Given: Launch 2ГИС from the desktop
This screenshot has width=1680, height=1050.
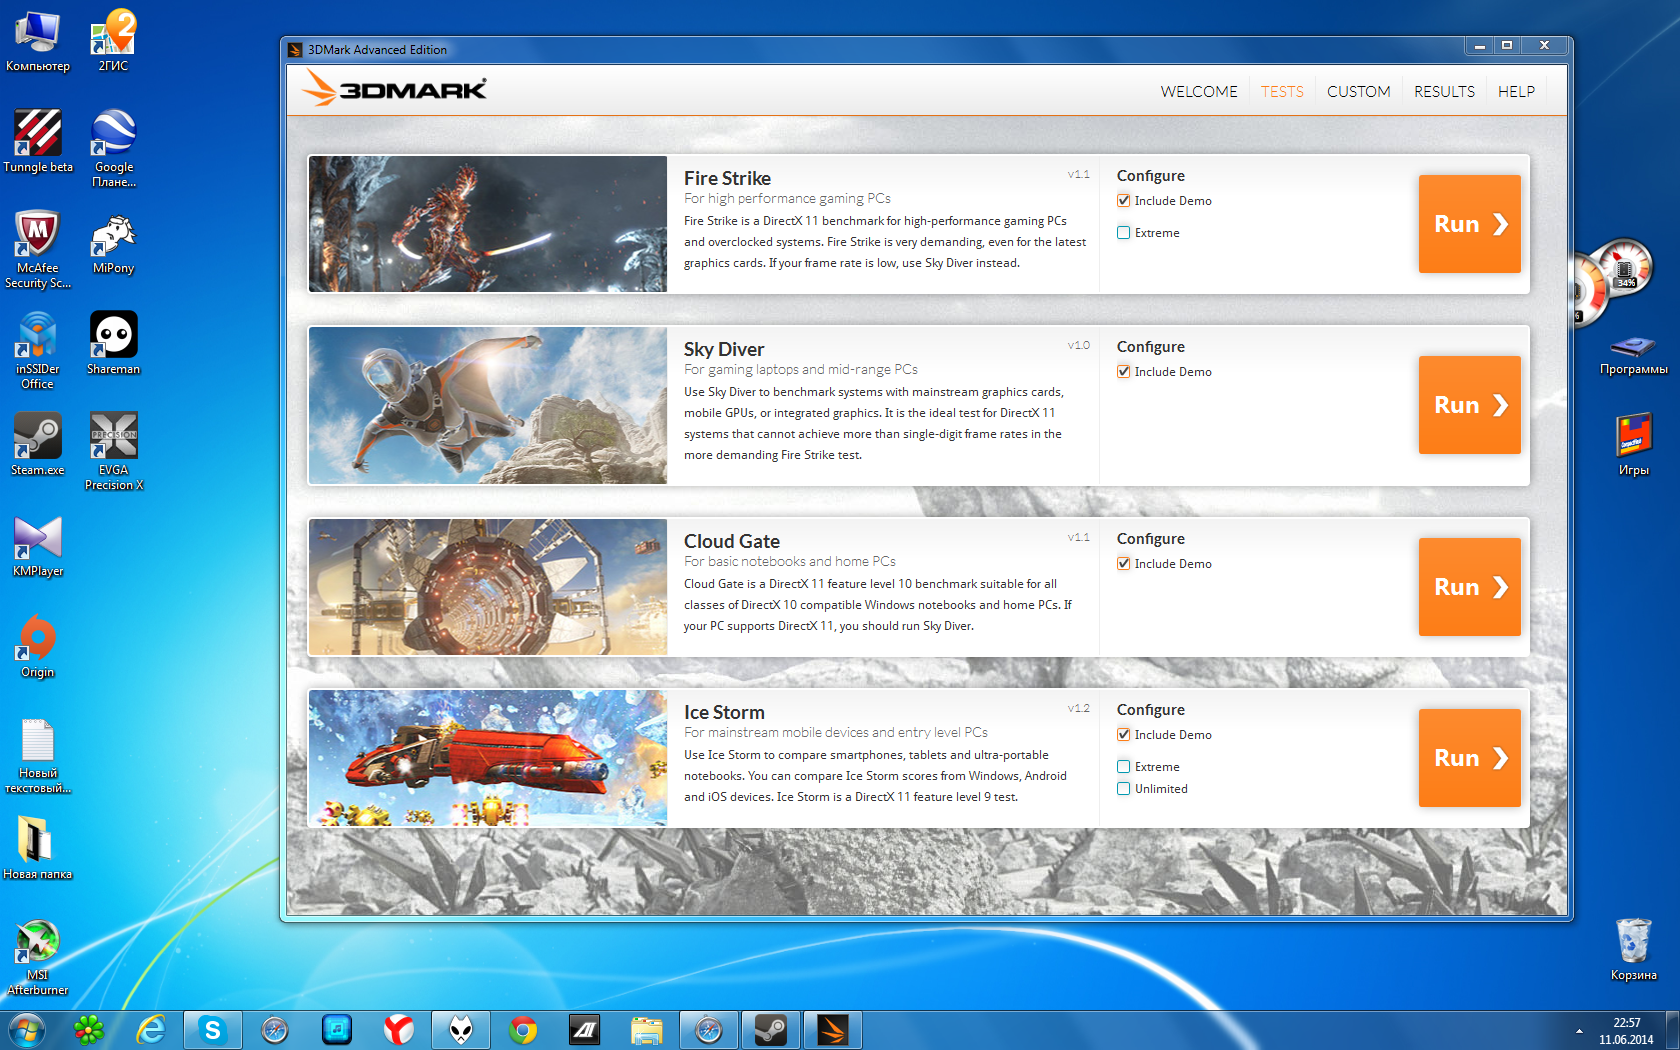Looking at the screenshot, I should click(113, 41).
